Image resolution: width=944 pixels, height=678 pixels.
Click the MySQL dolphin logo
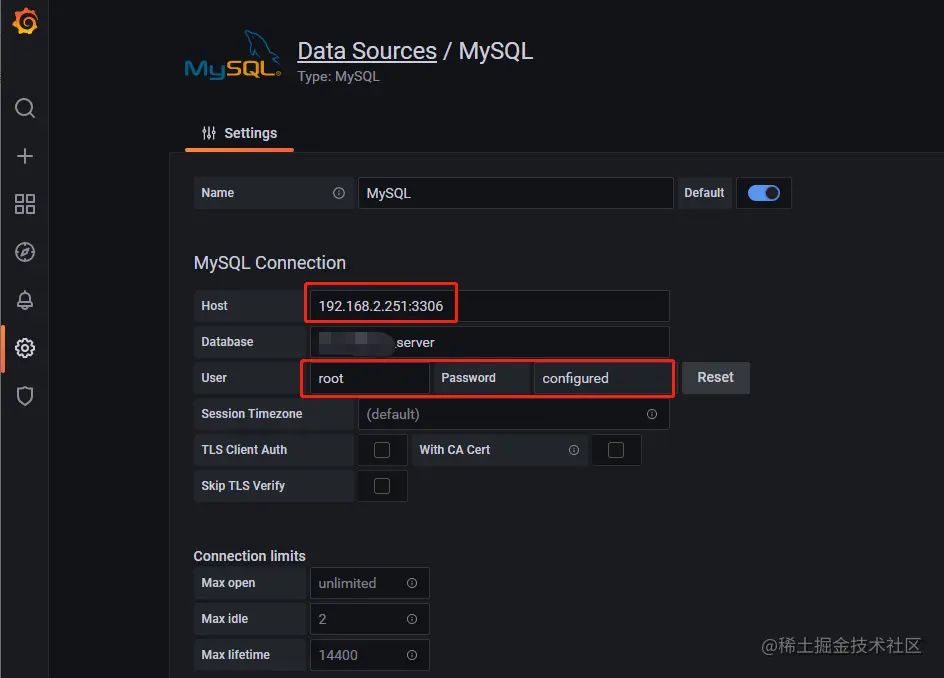(233, 55)
